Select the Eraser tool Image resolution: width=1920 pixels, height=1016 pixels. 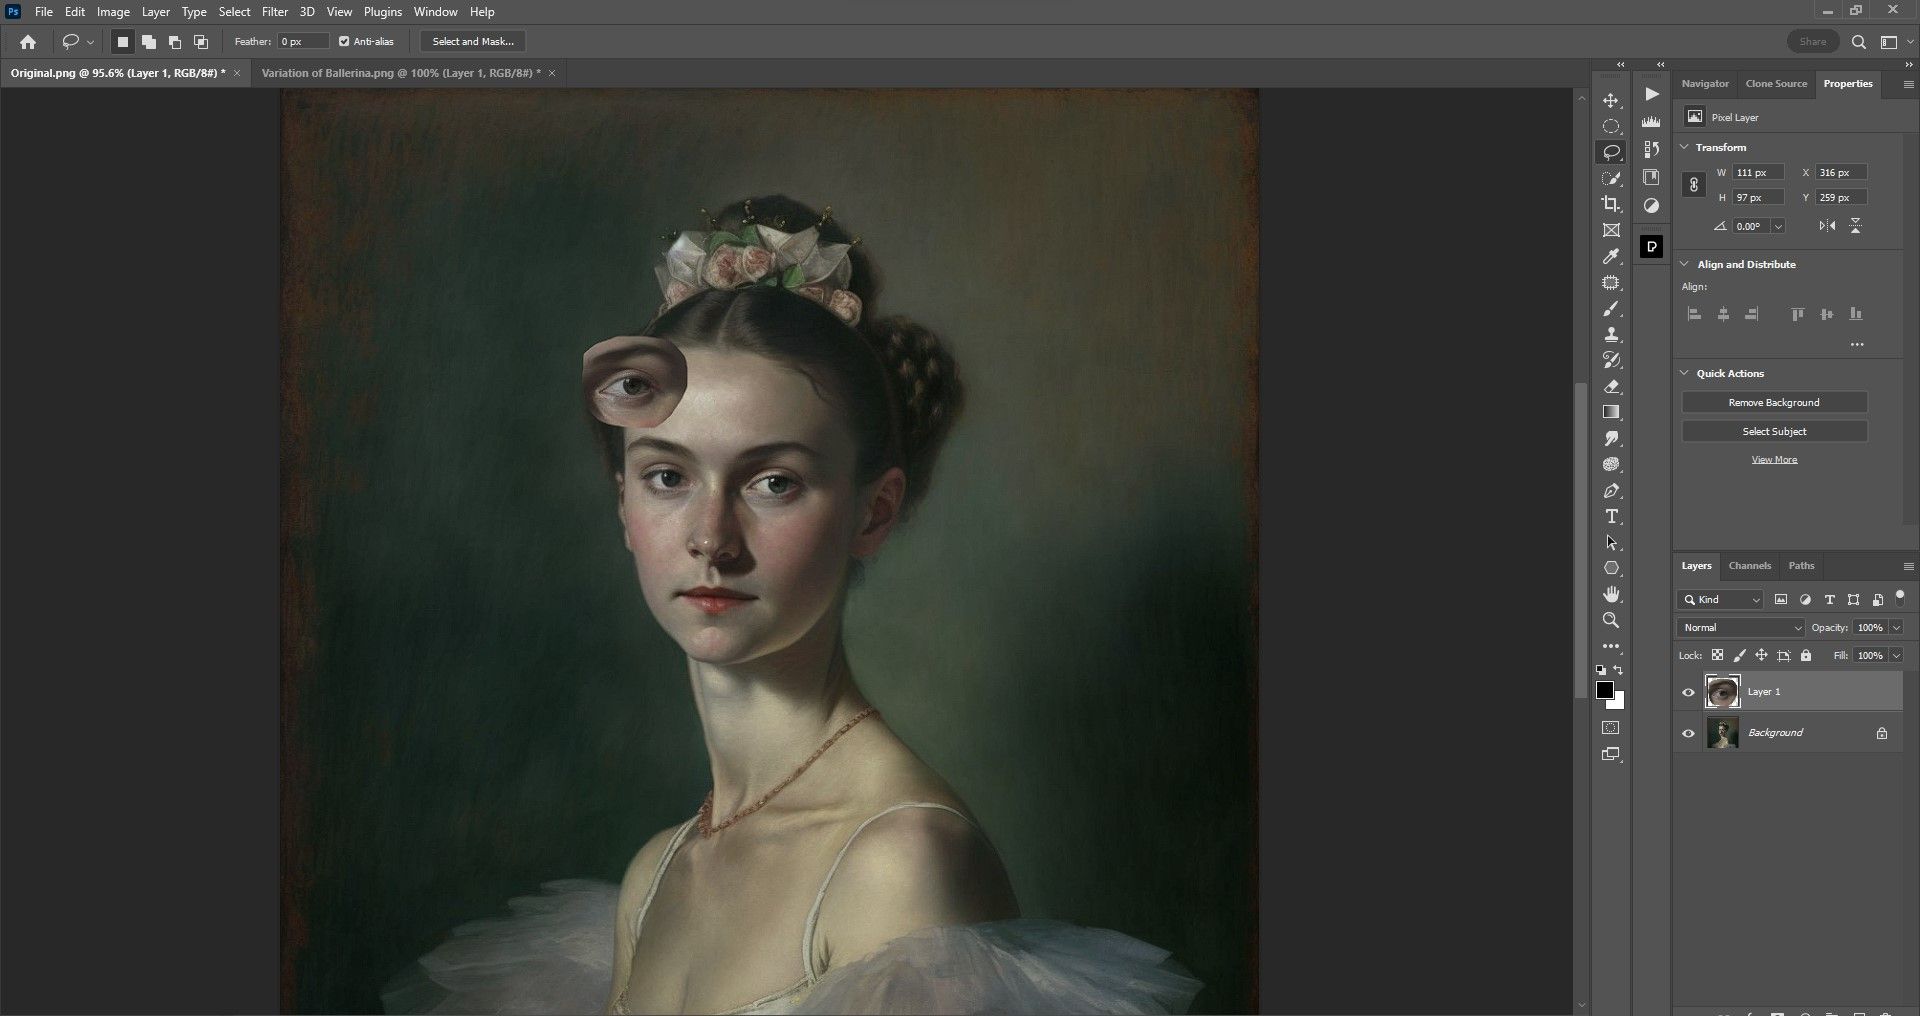click(x=1611, y=387)
